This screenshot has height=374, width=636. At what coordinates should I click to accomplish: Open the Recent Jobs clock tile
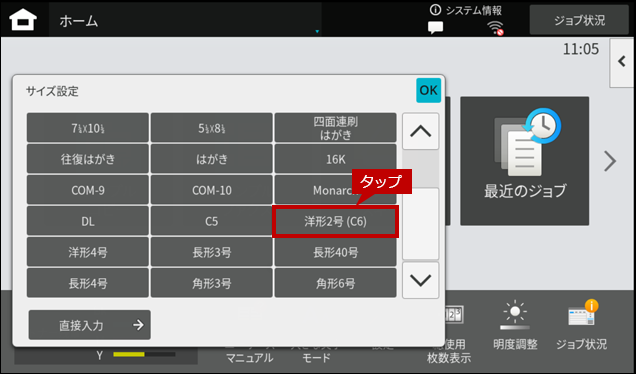coord(524,161)
